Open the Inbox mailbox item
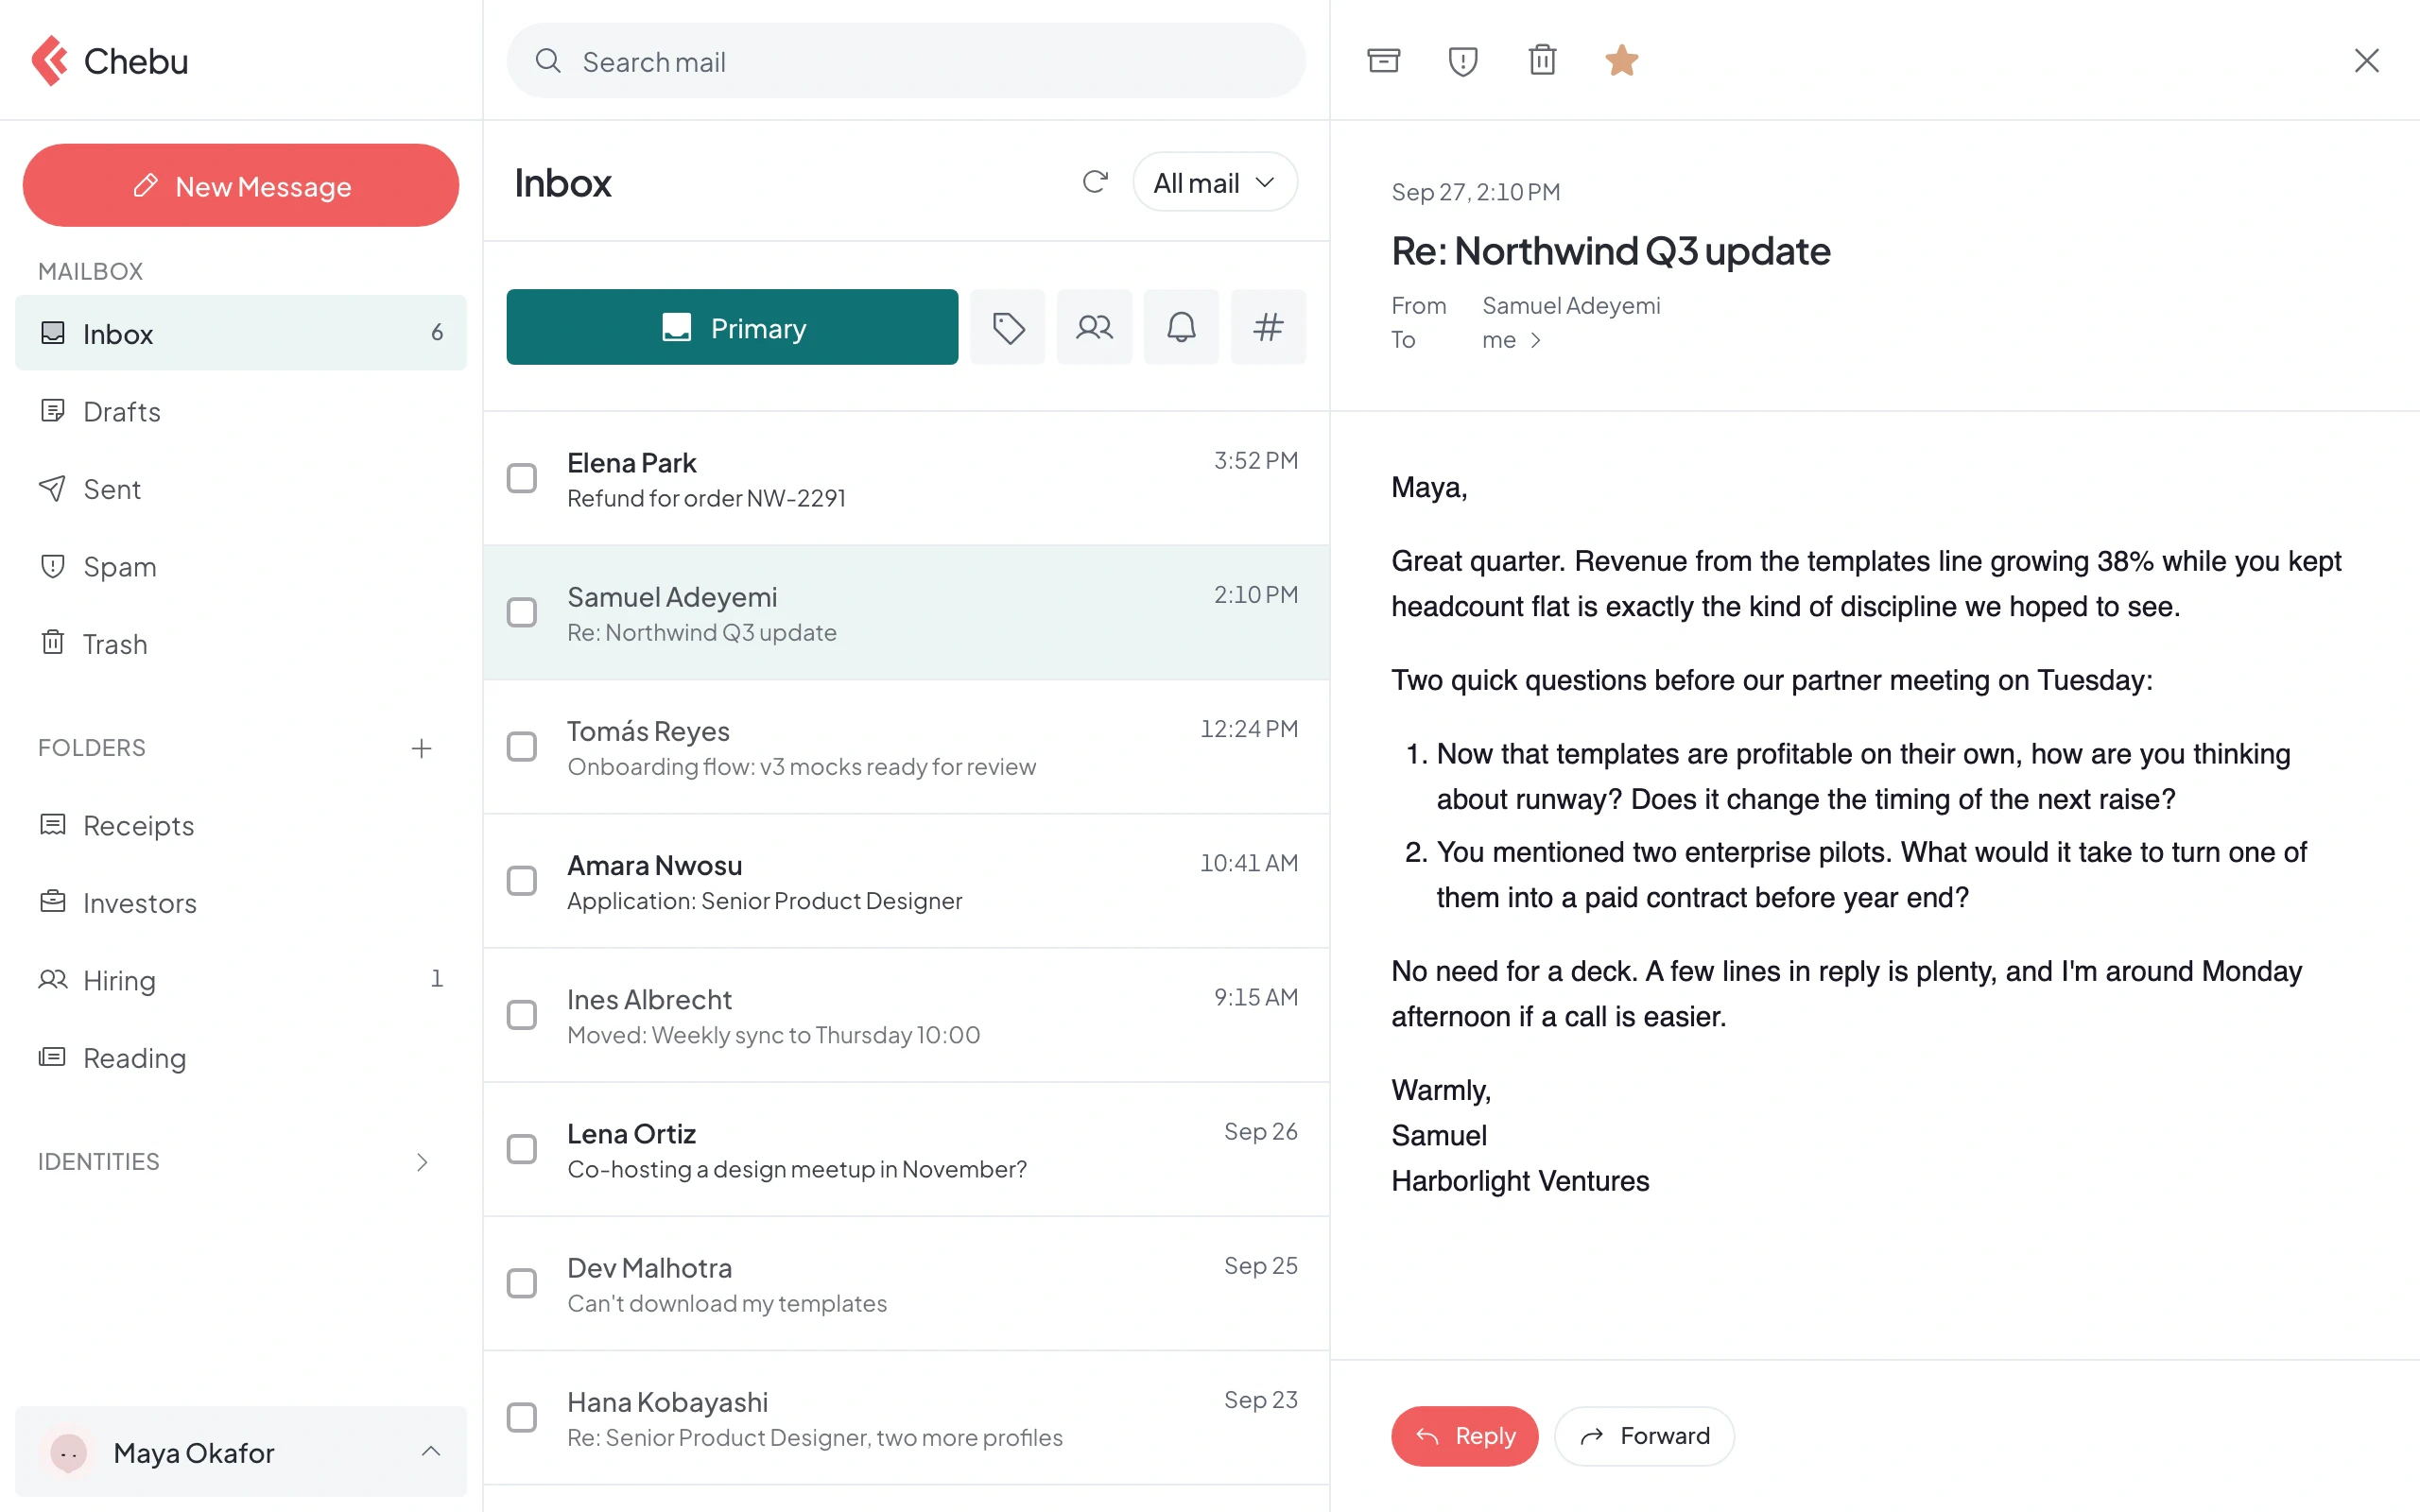 pyautogui.click(x=241, y=333)
